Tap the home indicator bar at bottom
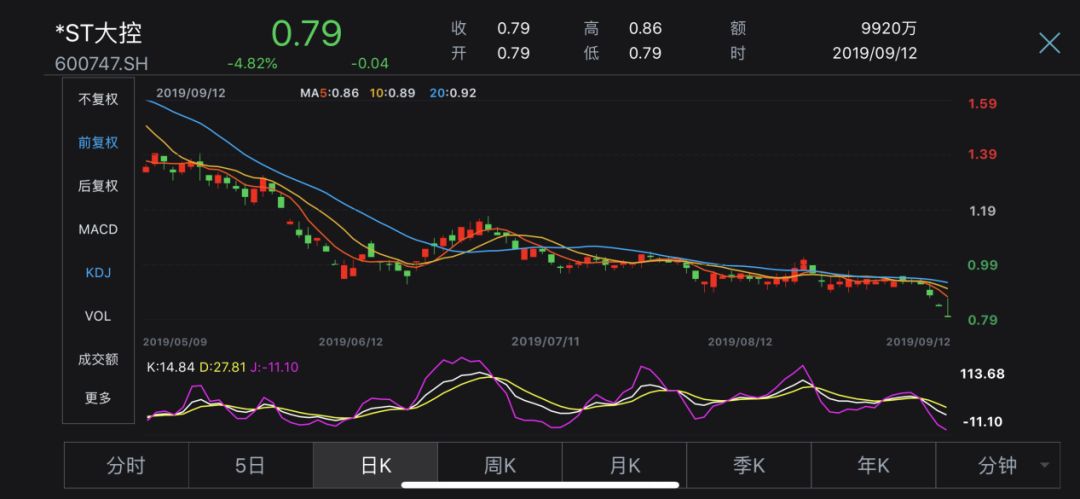1080x499 pixels. tap(540, 485)
